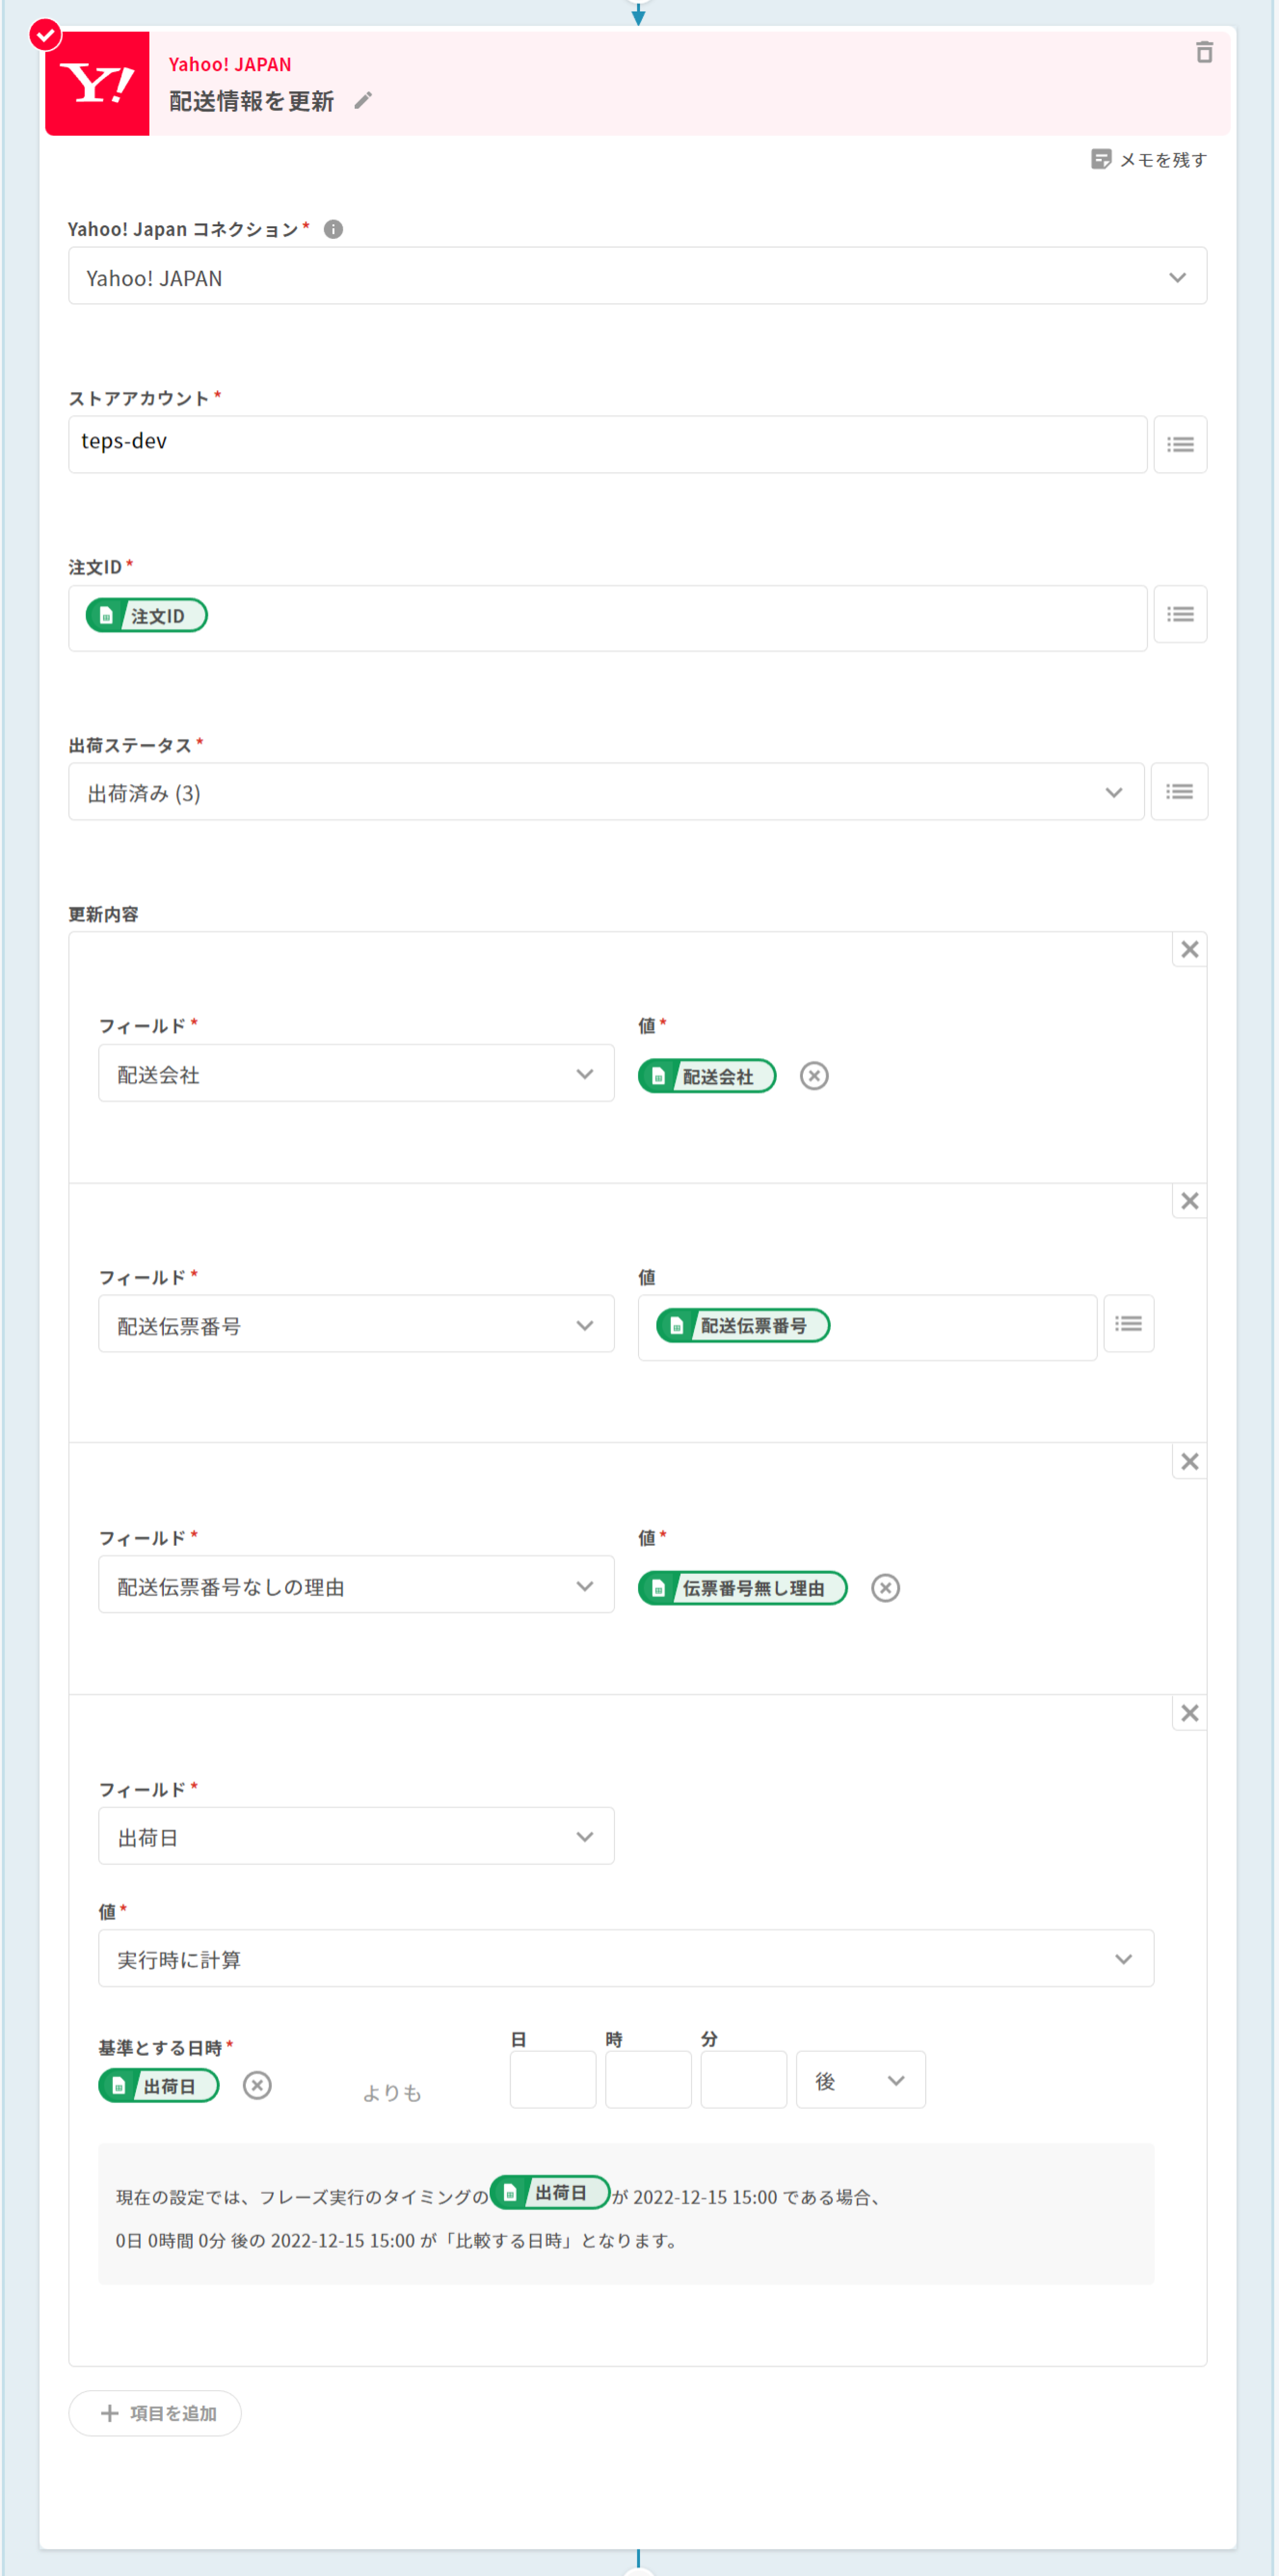Image resolution: width=1279 pixels, height=2576 pixels.
Task: Open list picker beside 配送伝票番号 value
Action: pos(1128,1325)
